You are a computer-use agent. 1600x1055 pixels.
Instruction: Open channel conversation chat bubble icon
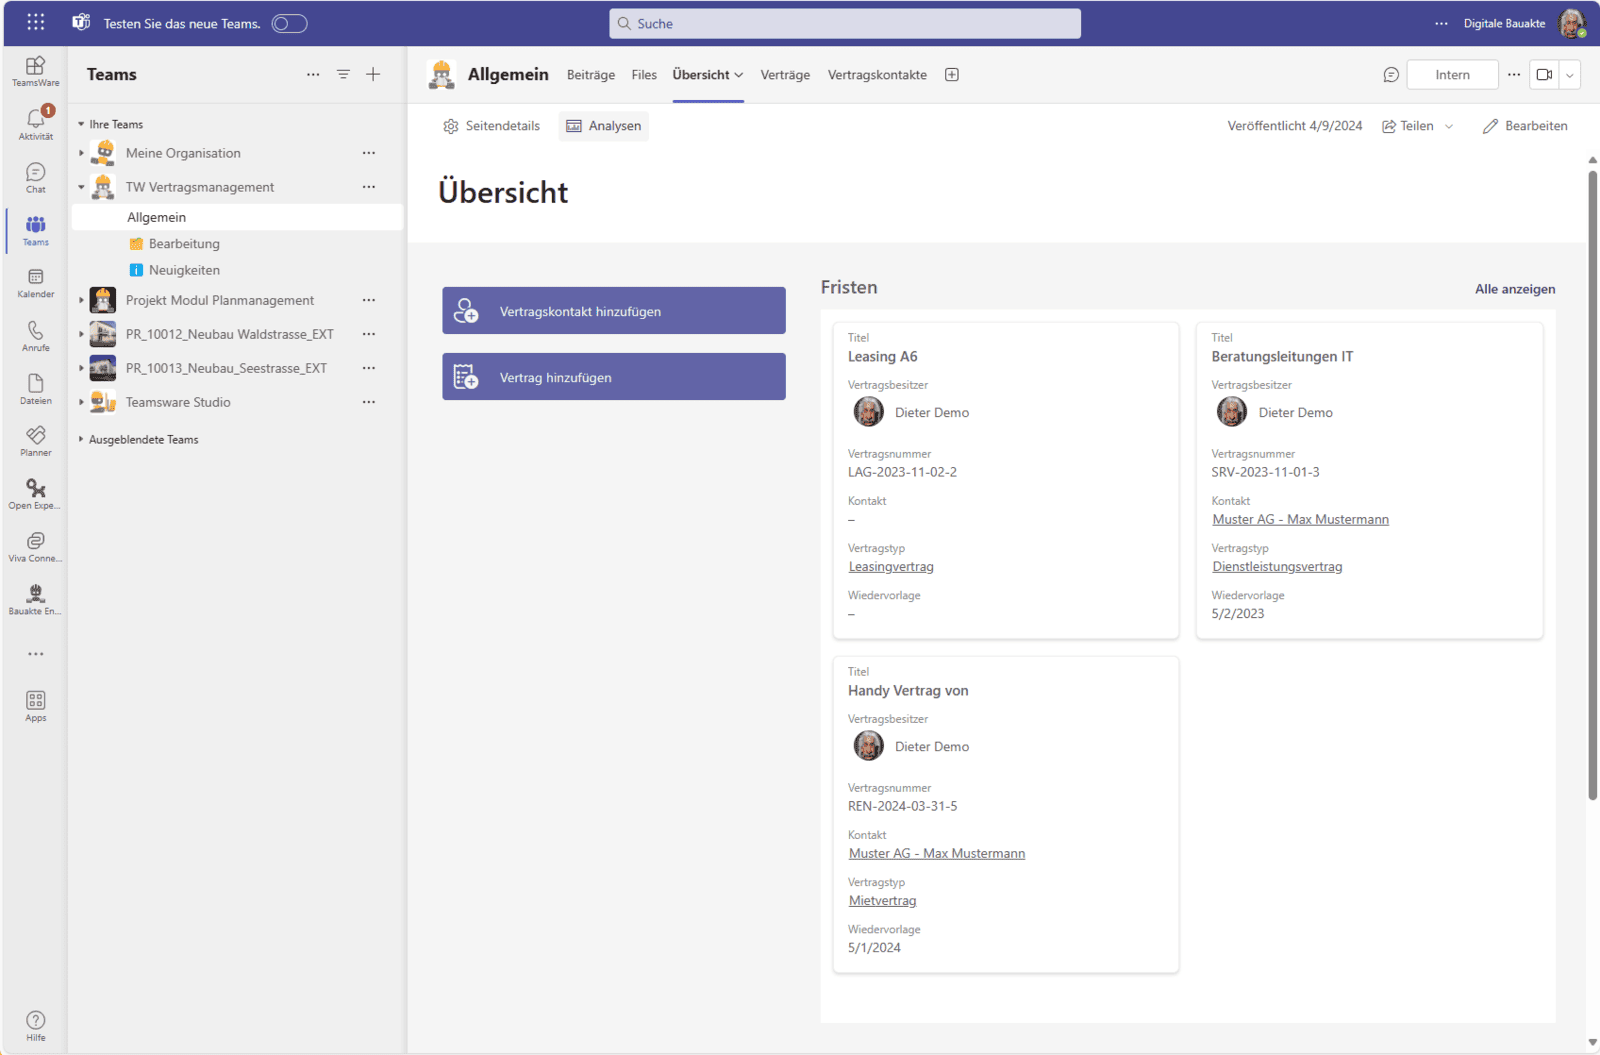coord(1391,75)
